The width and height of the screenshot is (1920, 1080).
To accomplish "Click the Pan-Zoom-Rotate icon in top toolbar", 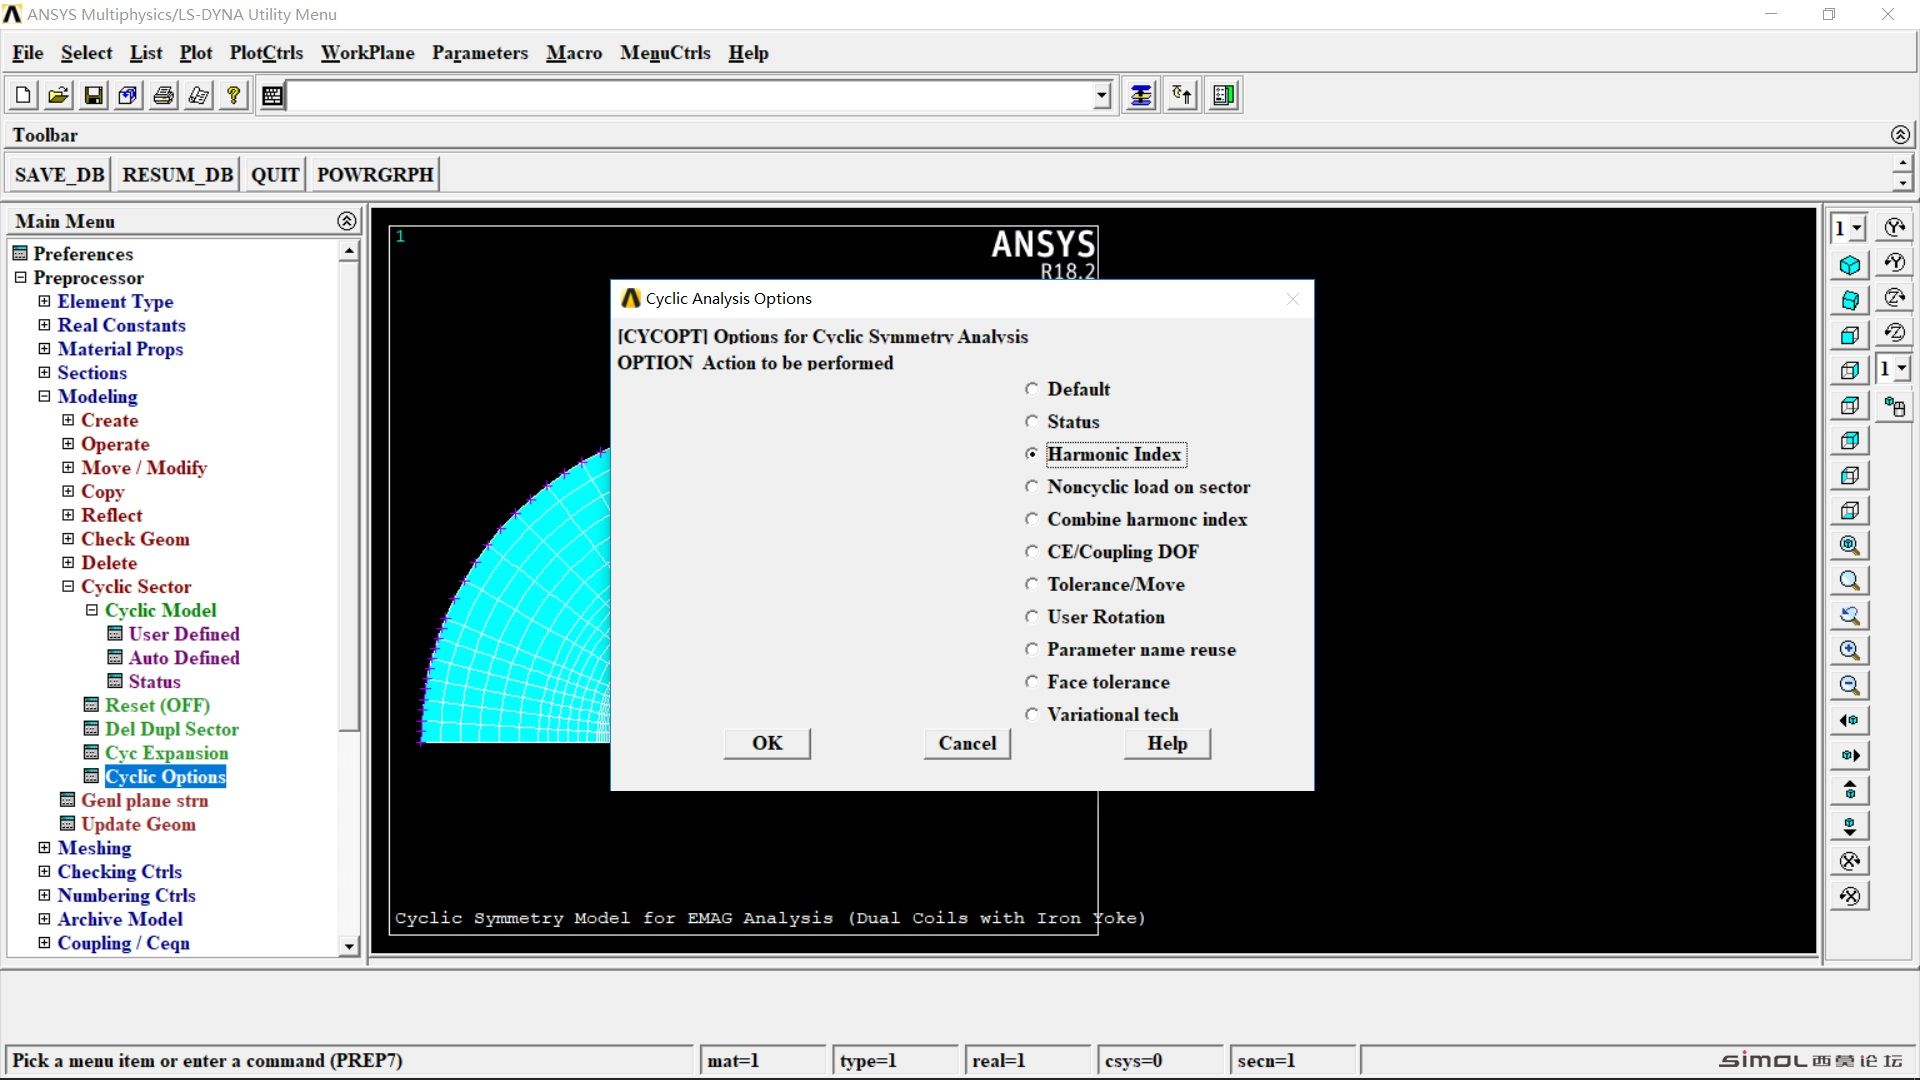I will [x=128, y=95].
